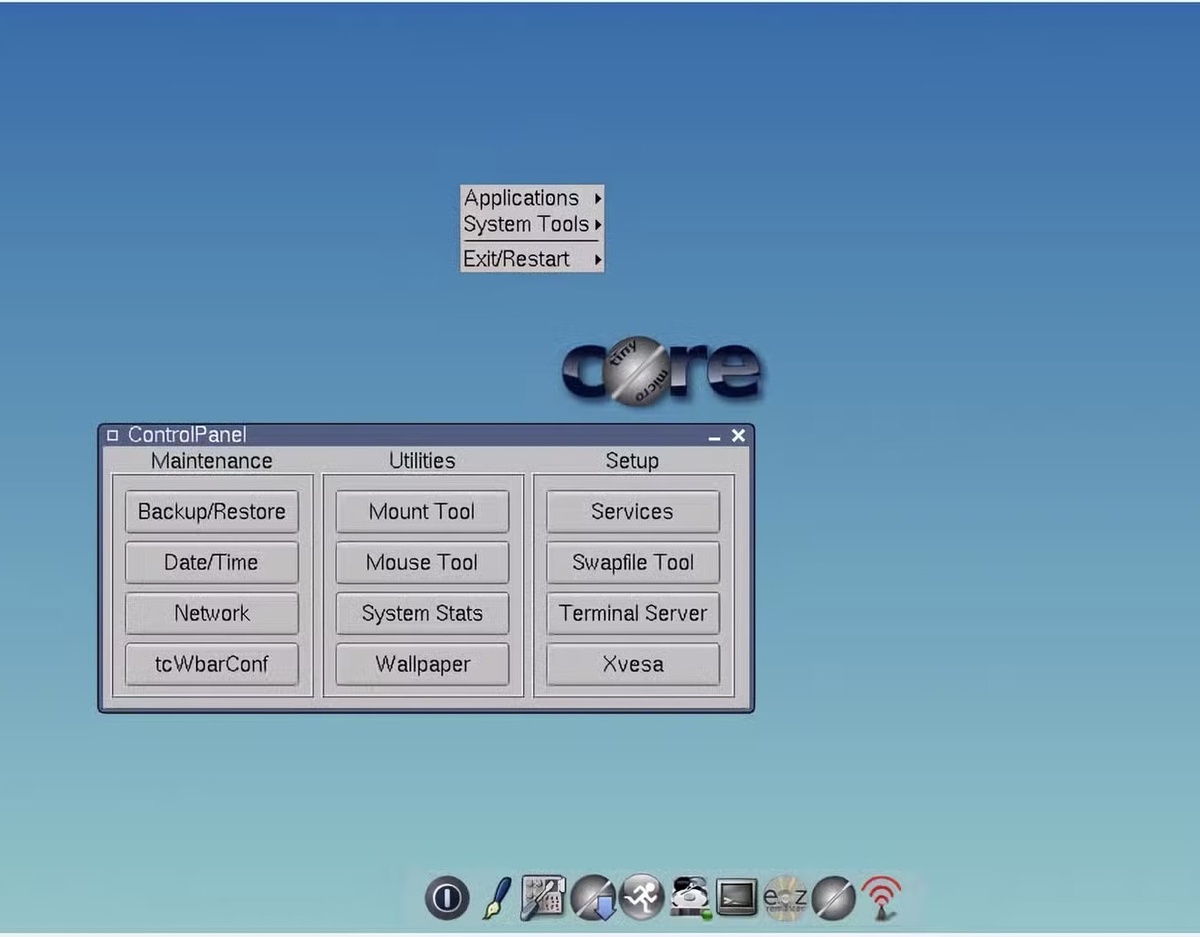The height and width of the screenshot is (937, 1200).
Task: Click the Maintenance column heading
Action: (212, 461)
